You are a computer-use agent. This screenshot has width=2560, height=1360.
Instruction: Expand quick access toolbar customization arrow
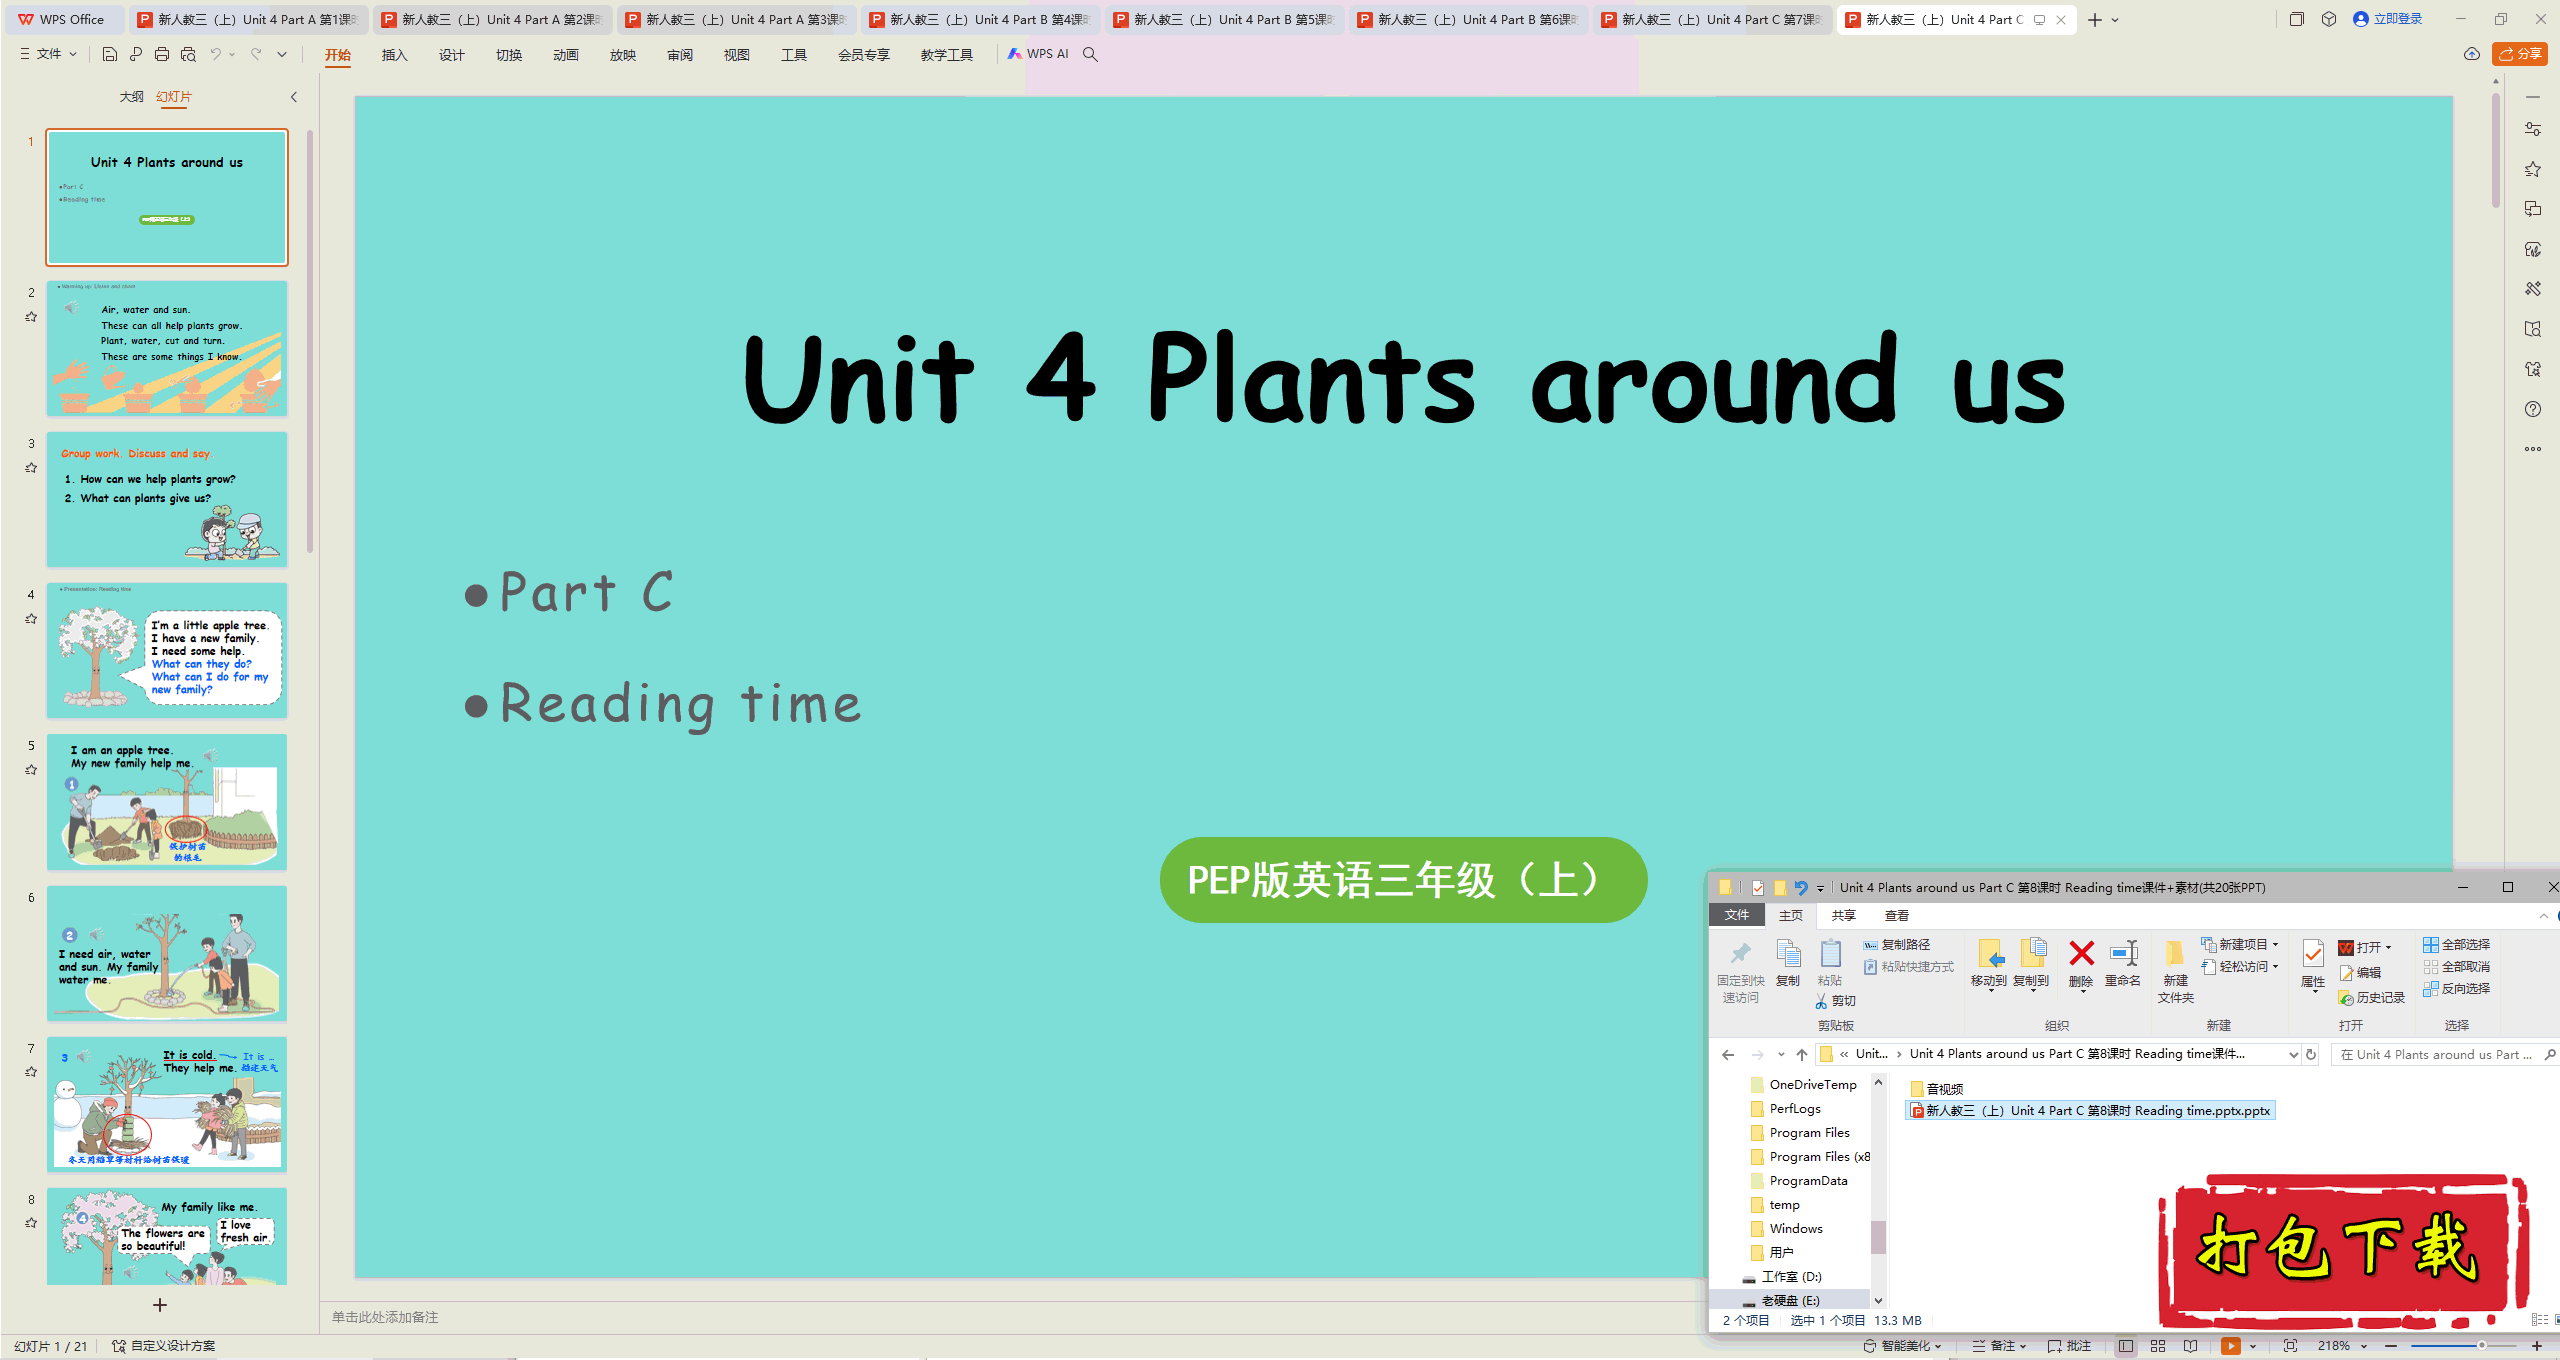[282, 54]
